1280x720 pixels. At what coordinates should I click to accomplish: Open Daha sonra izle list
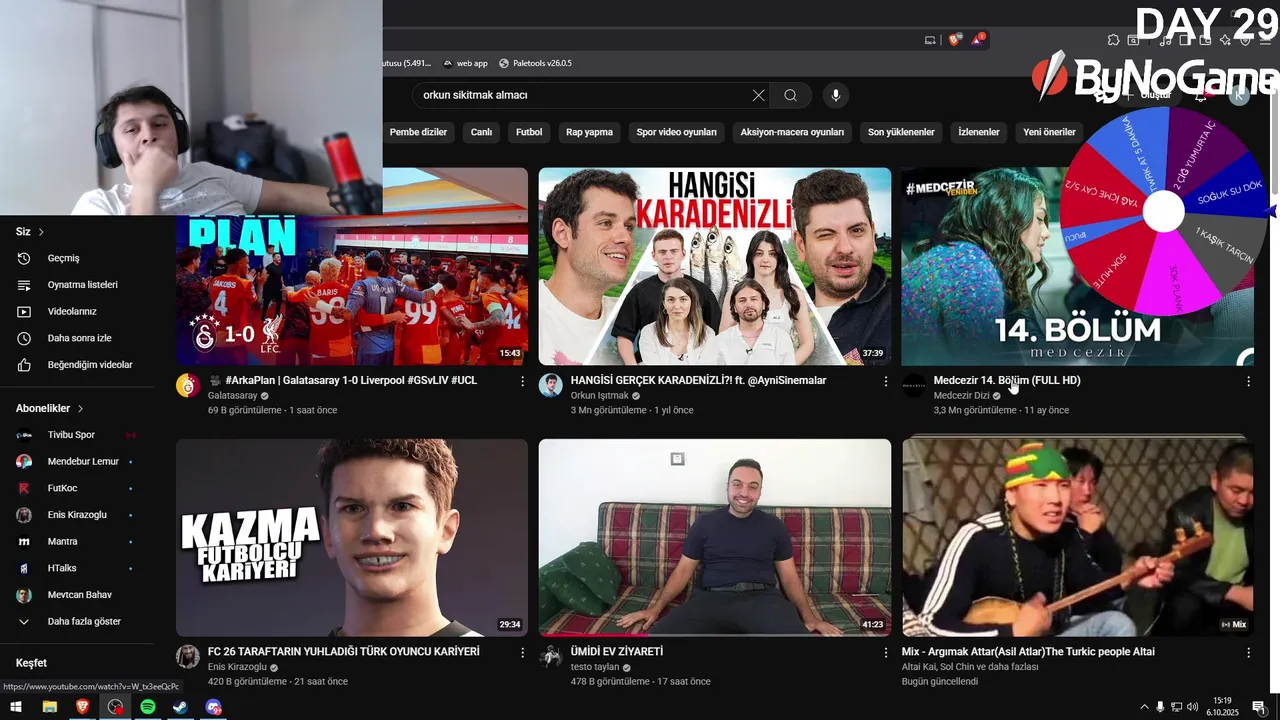(77, 338)
